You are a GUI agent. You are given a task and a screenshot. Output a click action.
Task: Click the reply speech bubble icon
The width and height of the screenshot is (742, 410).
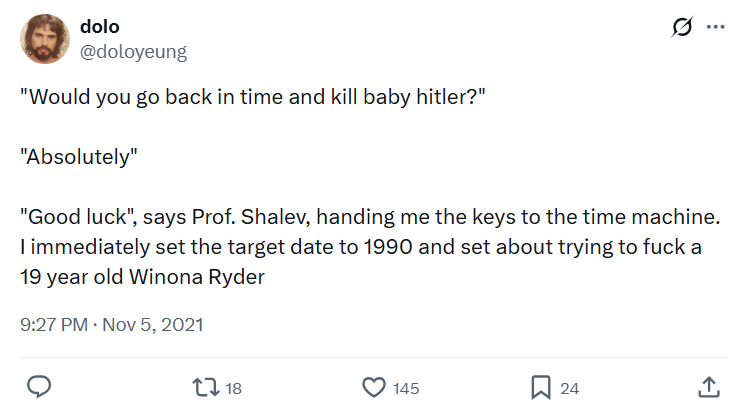tap(39, 387)
